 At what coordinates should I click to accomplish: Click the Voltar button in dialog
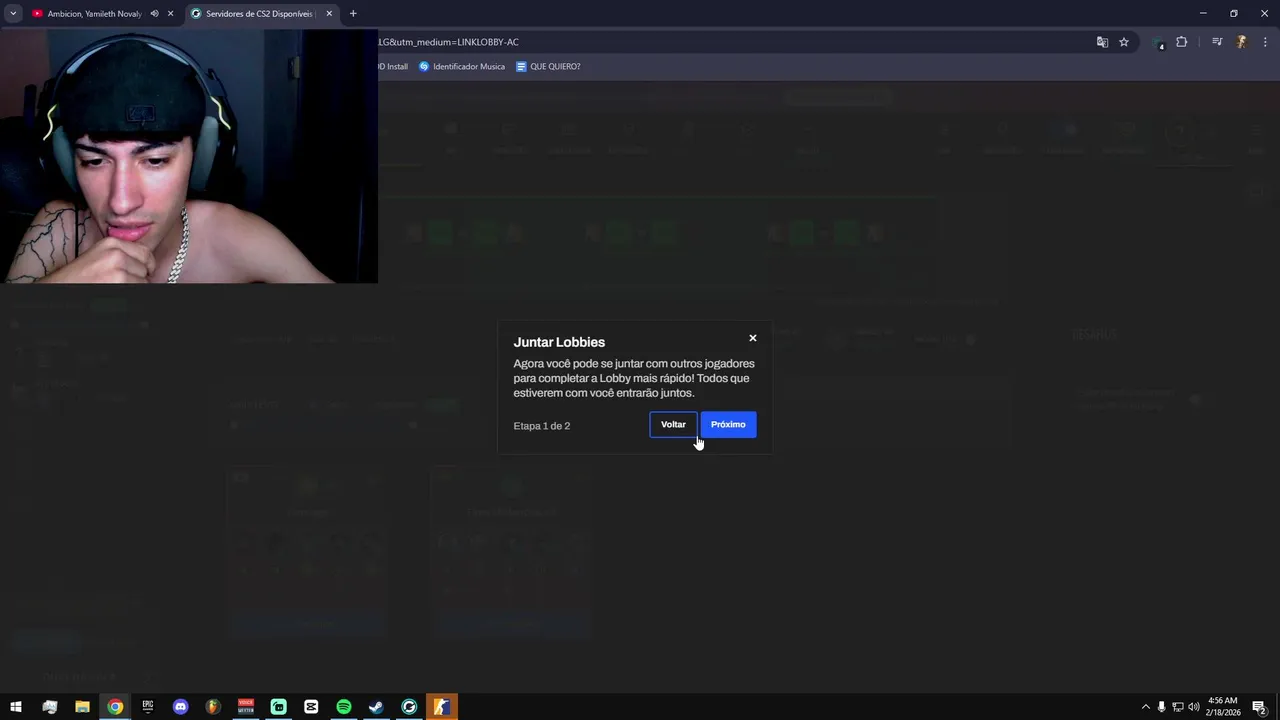coord(673,424)
